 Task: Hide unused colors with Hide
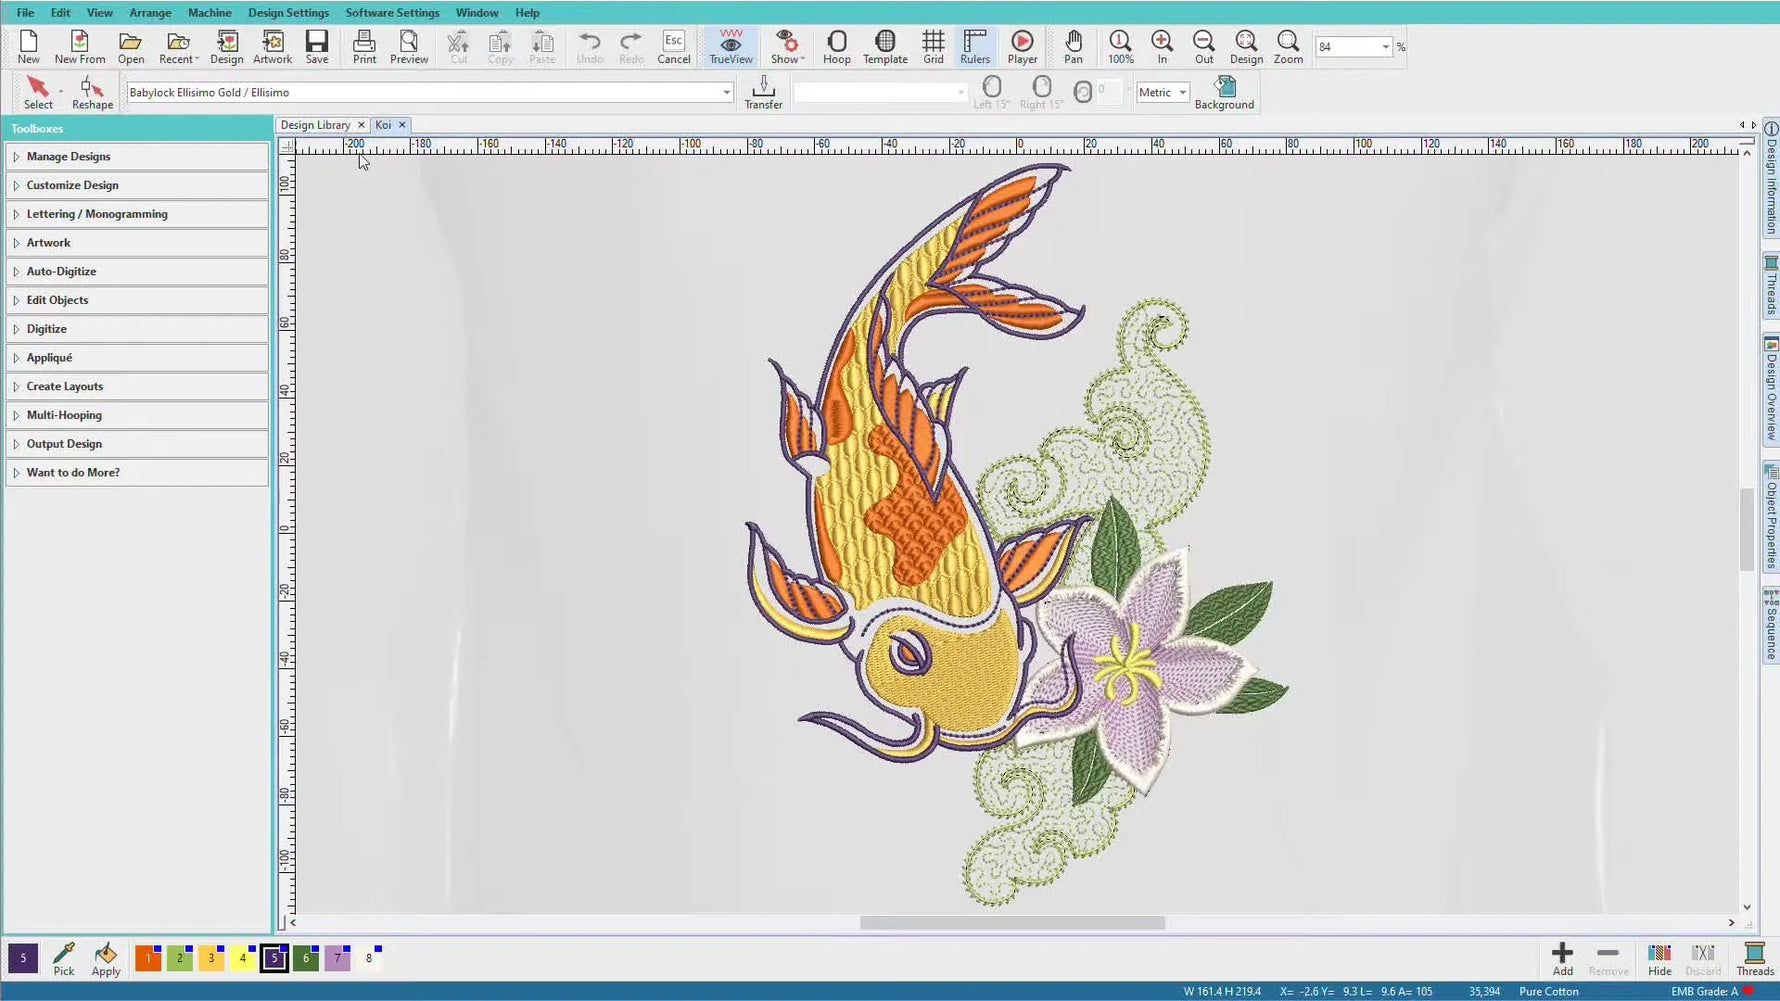tap(1659, 958)
